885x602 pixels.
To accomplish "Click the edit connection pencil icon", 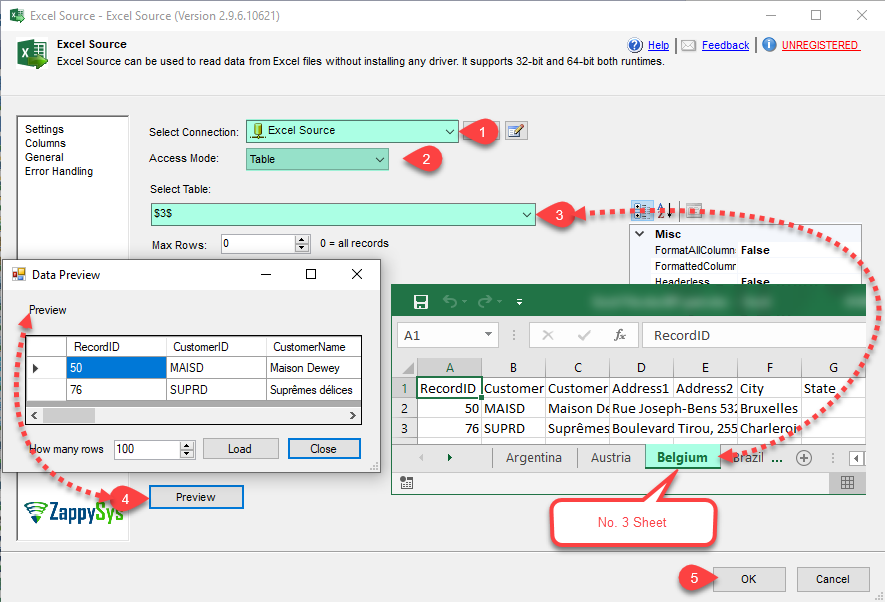I will point(516,131).
